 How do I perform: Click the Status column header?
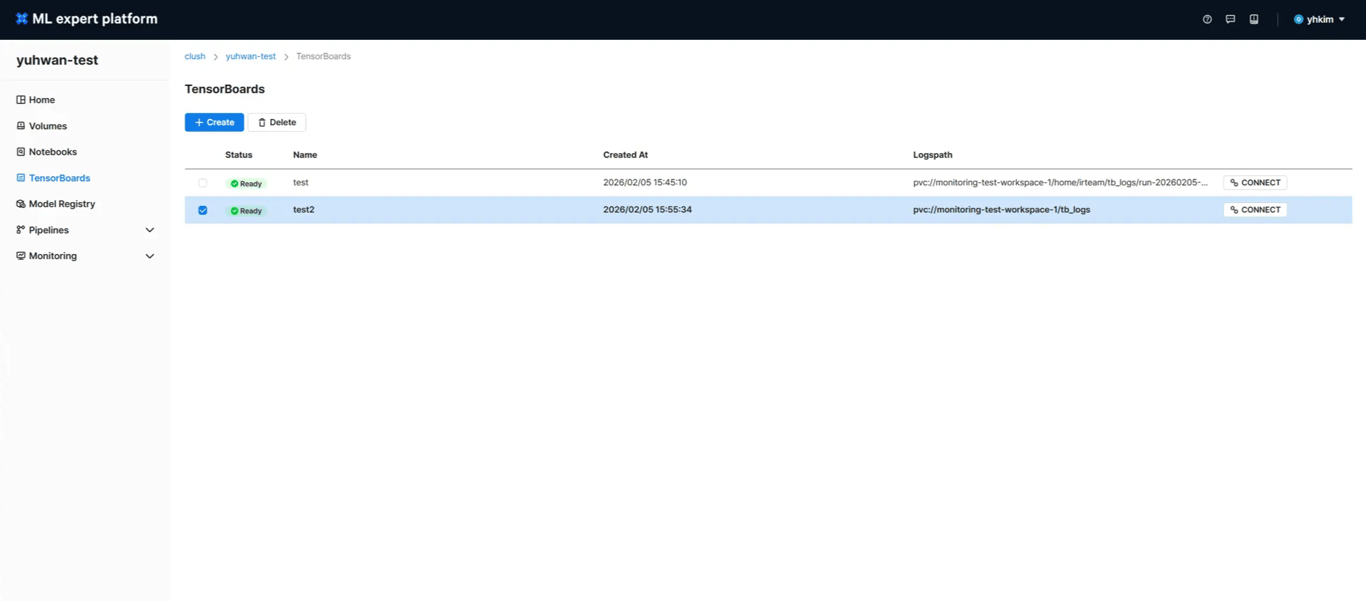239,155
